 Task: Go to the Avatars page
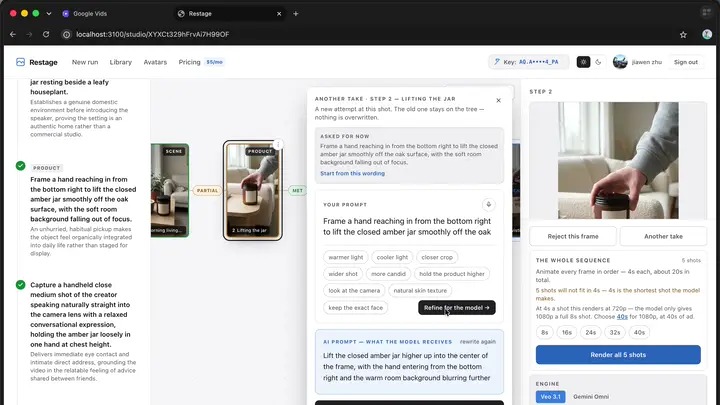tap(155, 62)
